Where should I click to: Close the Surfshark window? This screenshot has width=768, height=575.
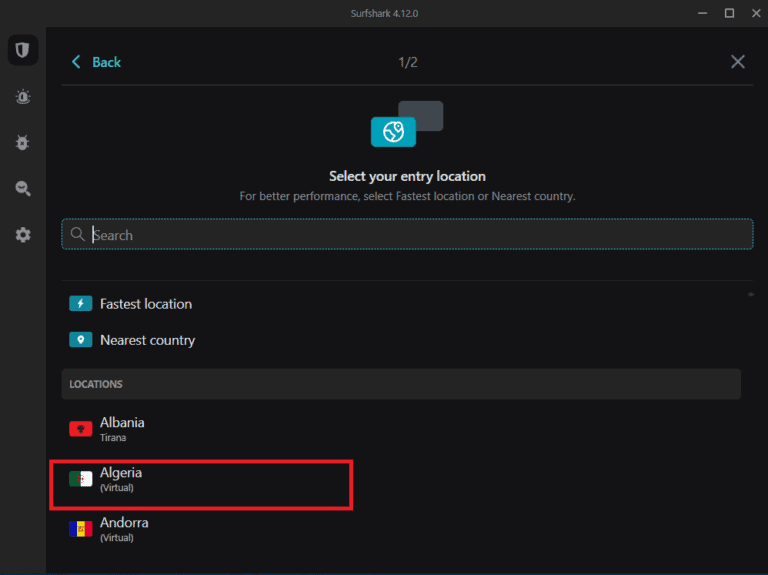point(756,13)
